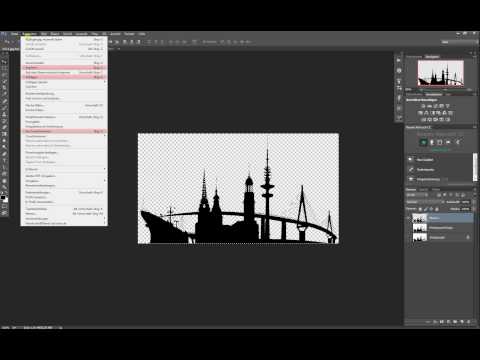Choose Fläche füllen in the menu
This screenshot has width=480, height=360.
coord(64,105)
